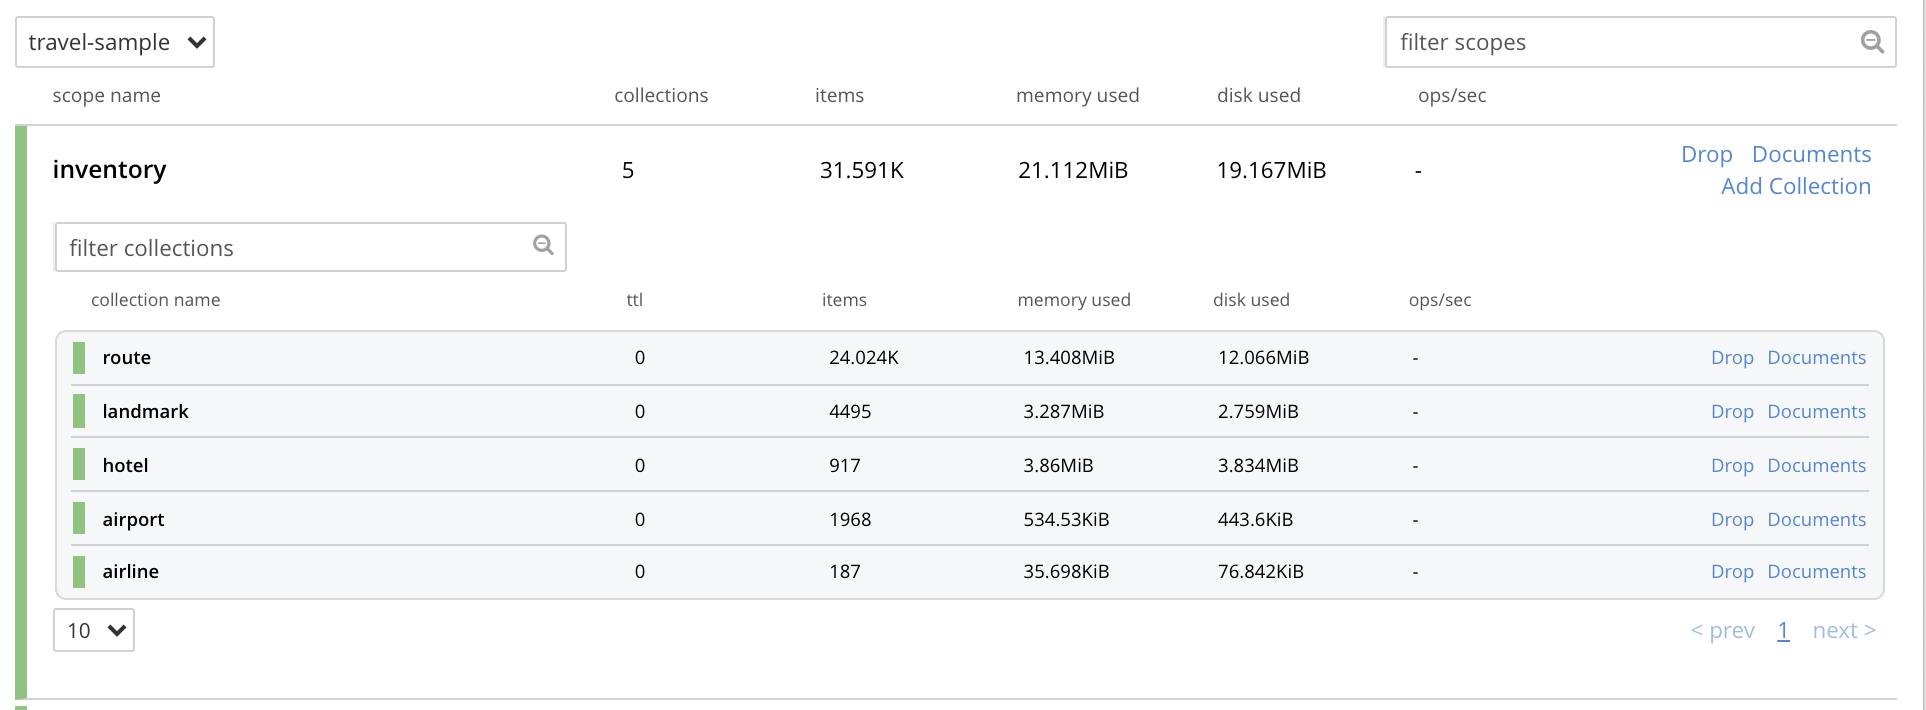Drop the inventory scope

[1706, 154]
